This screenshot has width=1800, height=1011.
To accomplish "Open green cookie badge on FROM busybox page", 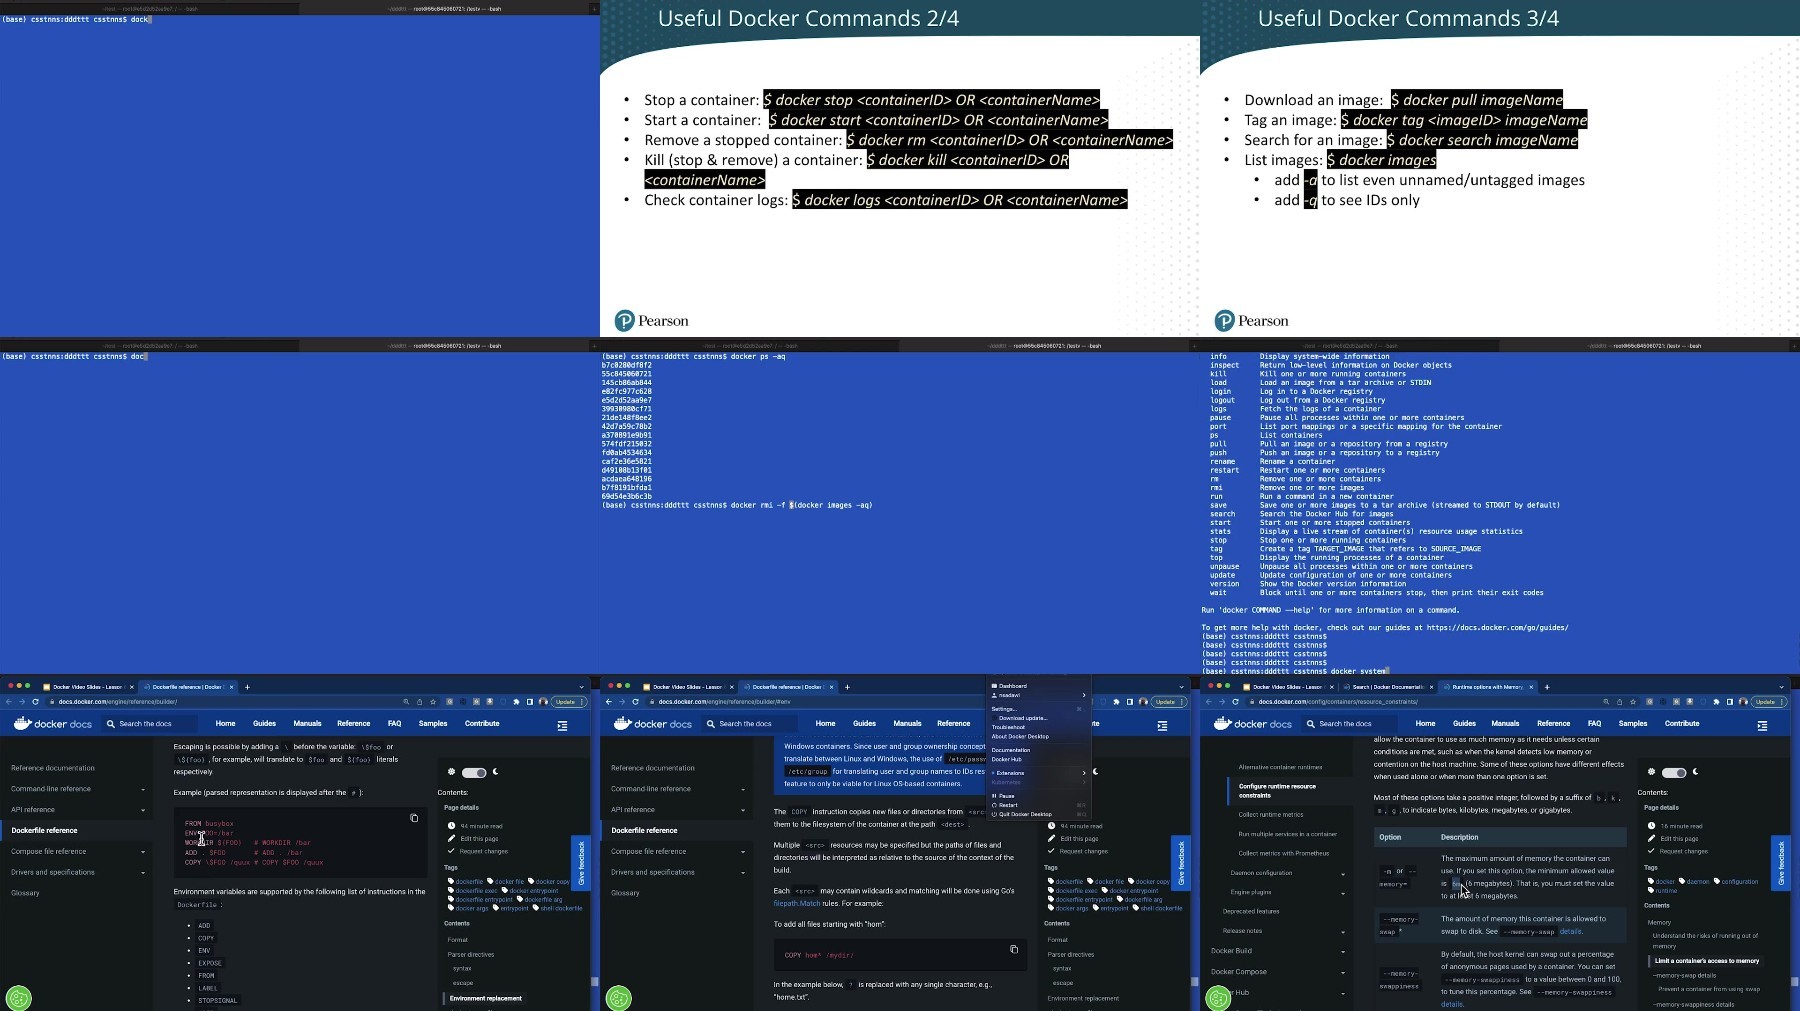I will tap(18, 997).
